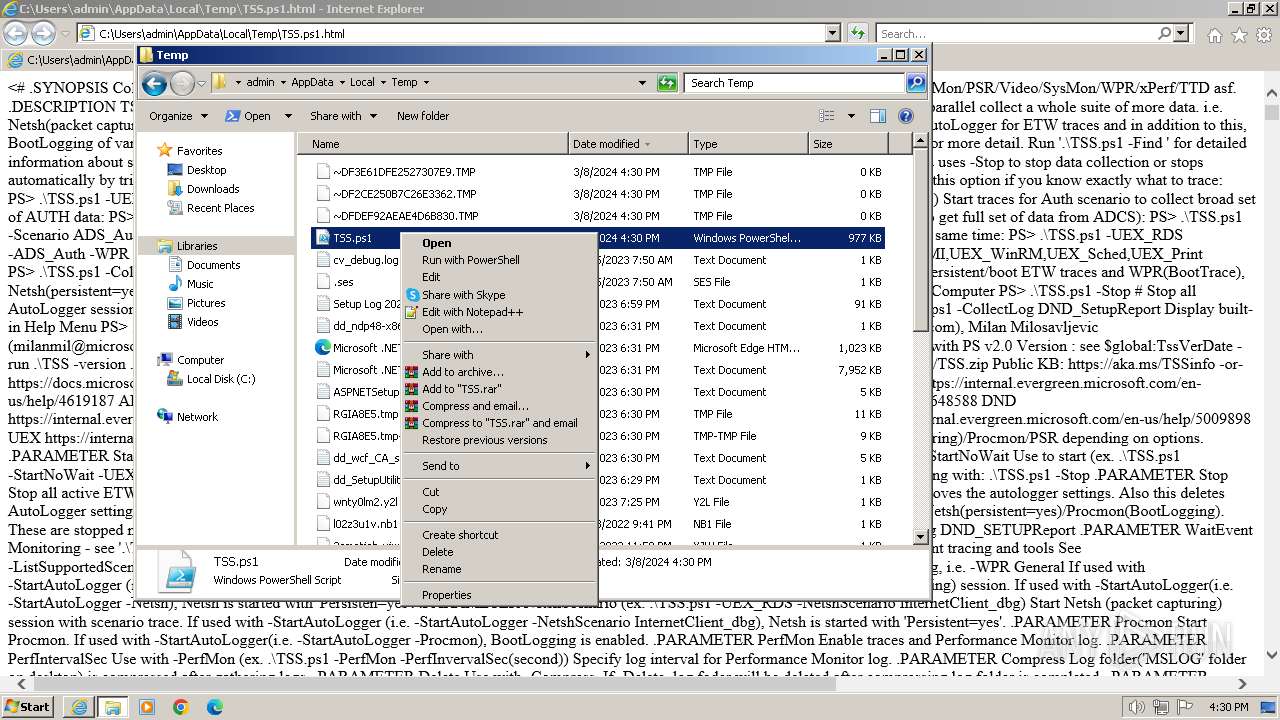The width and height of the screenshot is (1280, 720).
Task: Click Explorer Forward navigation arrow
Action: click(x=182, y=83)
